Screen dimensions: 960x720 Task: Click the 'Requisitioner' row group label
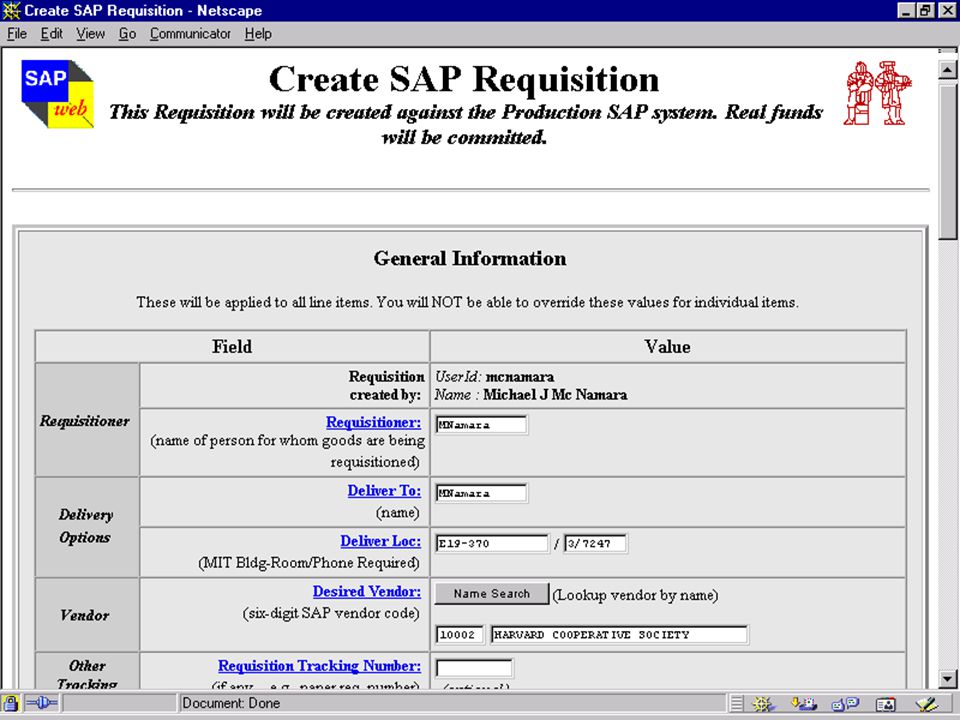(x=84, y=421)
